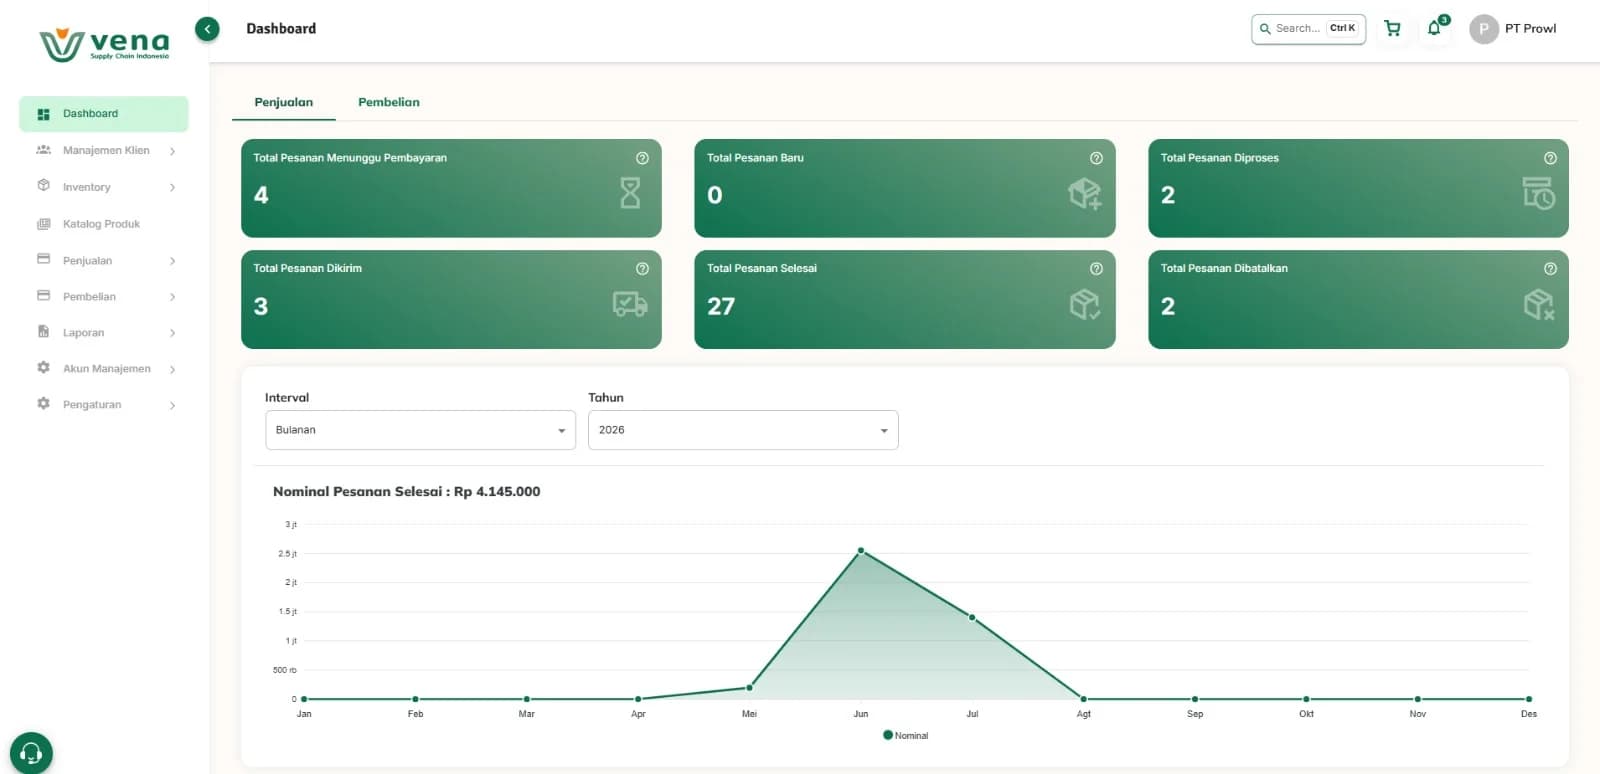
Task: Expand Manajemen Klien in sidebar
Action: [x=104, y=151]
